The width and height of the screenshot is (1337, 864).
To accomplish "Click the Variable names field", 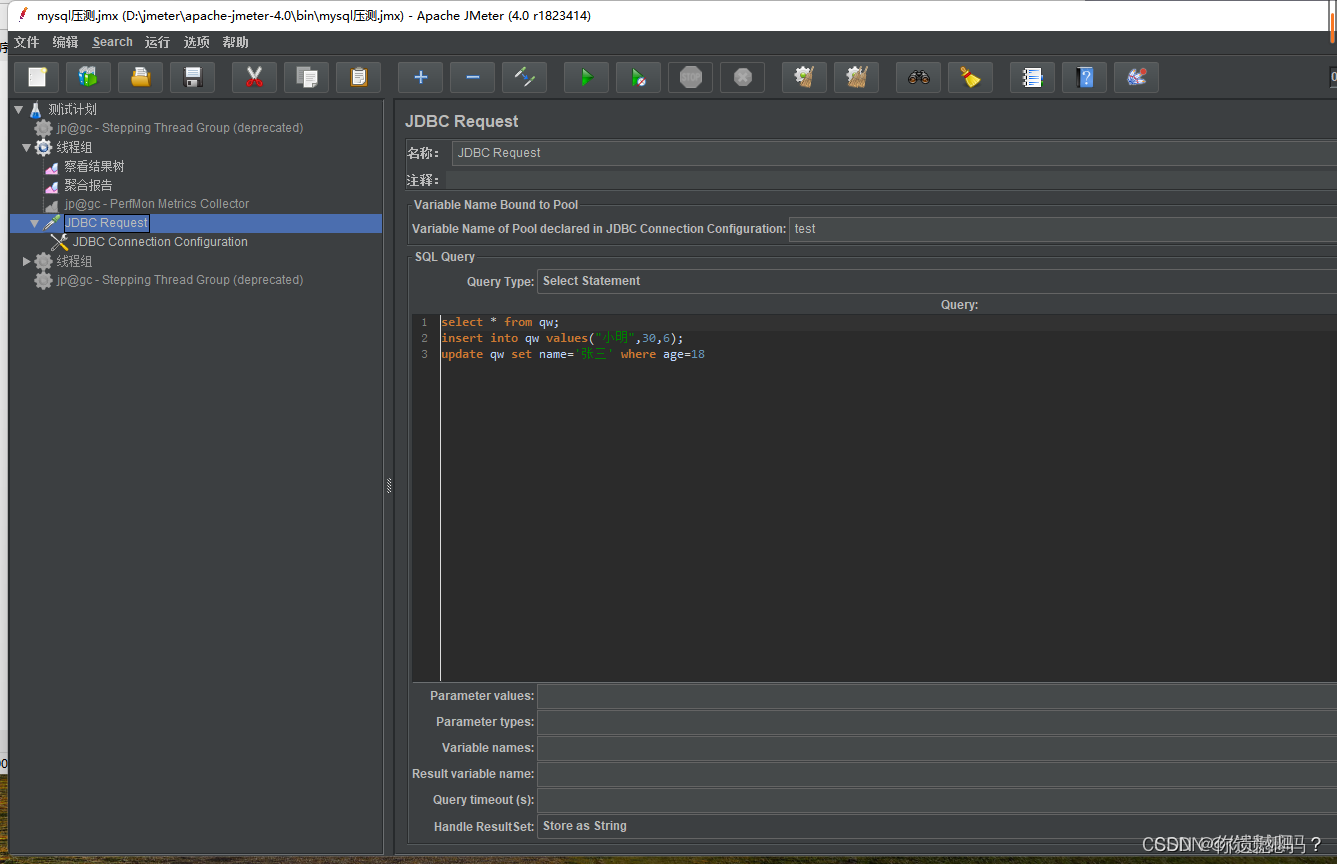I will point(936,748).
